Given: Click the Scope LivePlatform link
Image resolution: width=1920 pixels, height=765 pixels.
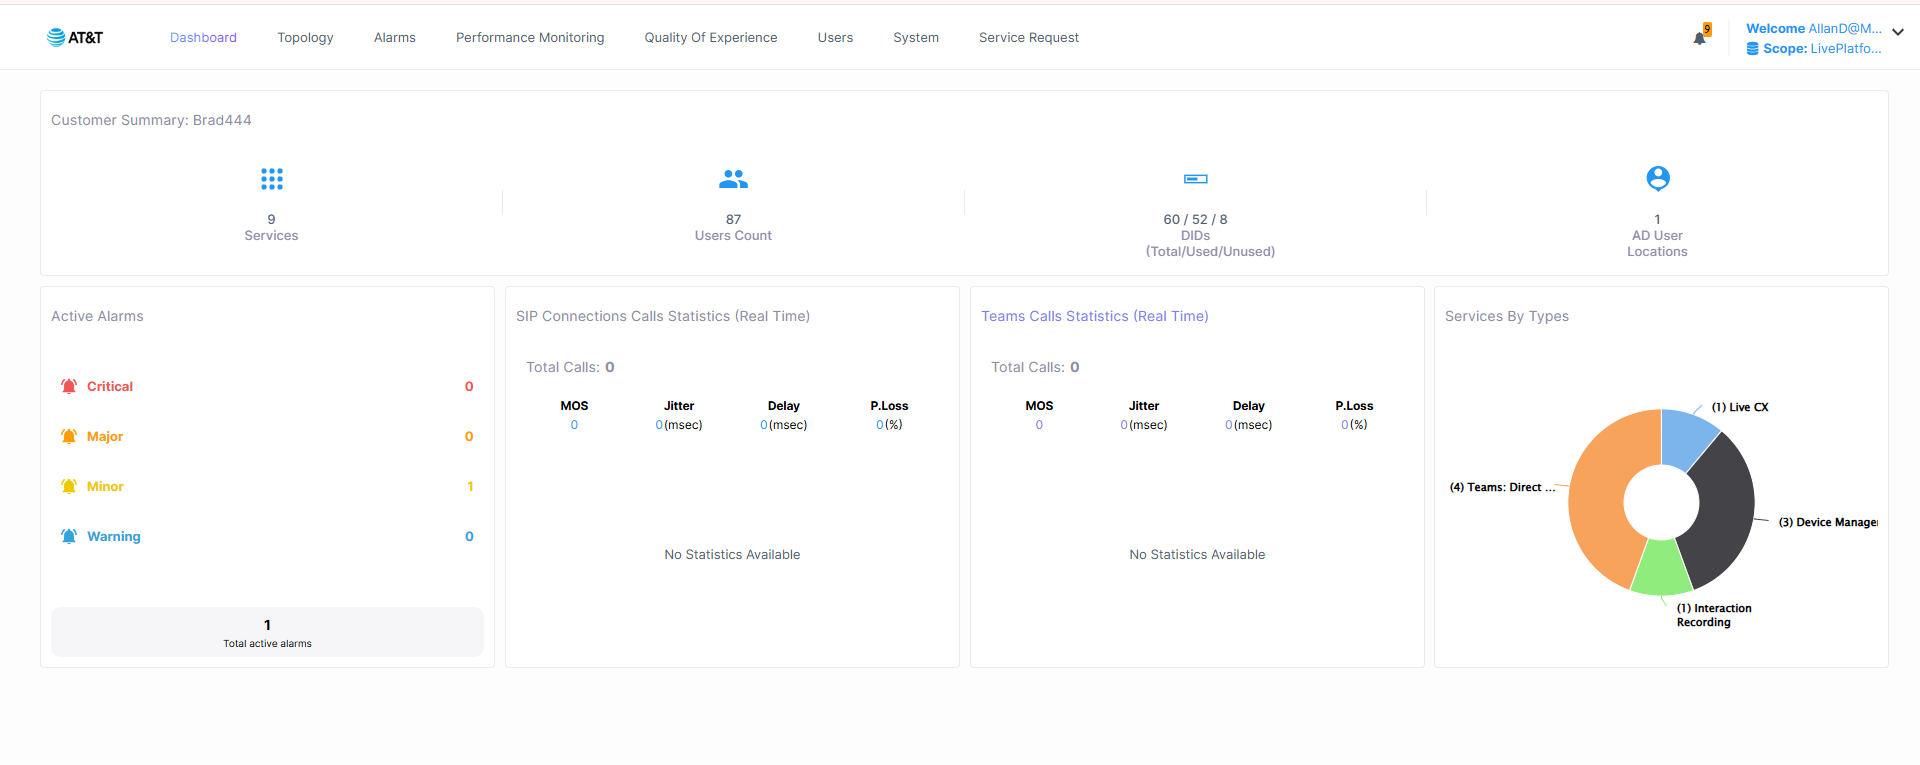Looking at the screenshot, I should [1820, 48].
